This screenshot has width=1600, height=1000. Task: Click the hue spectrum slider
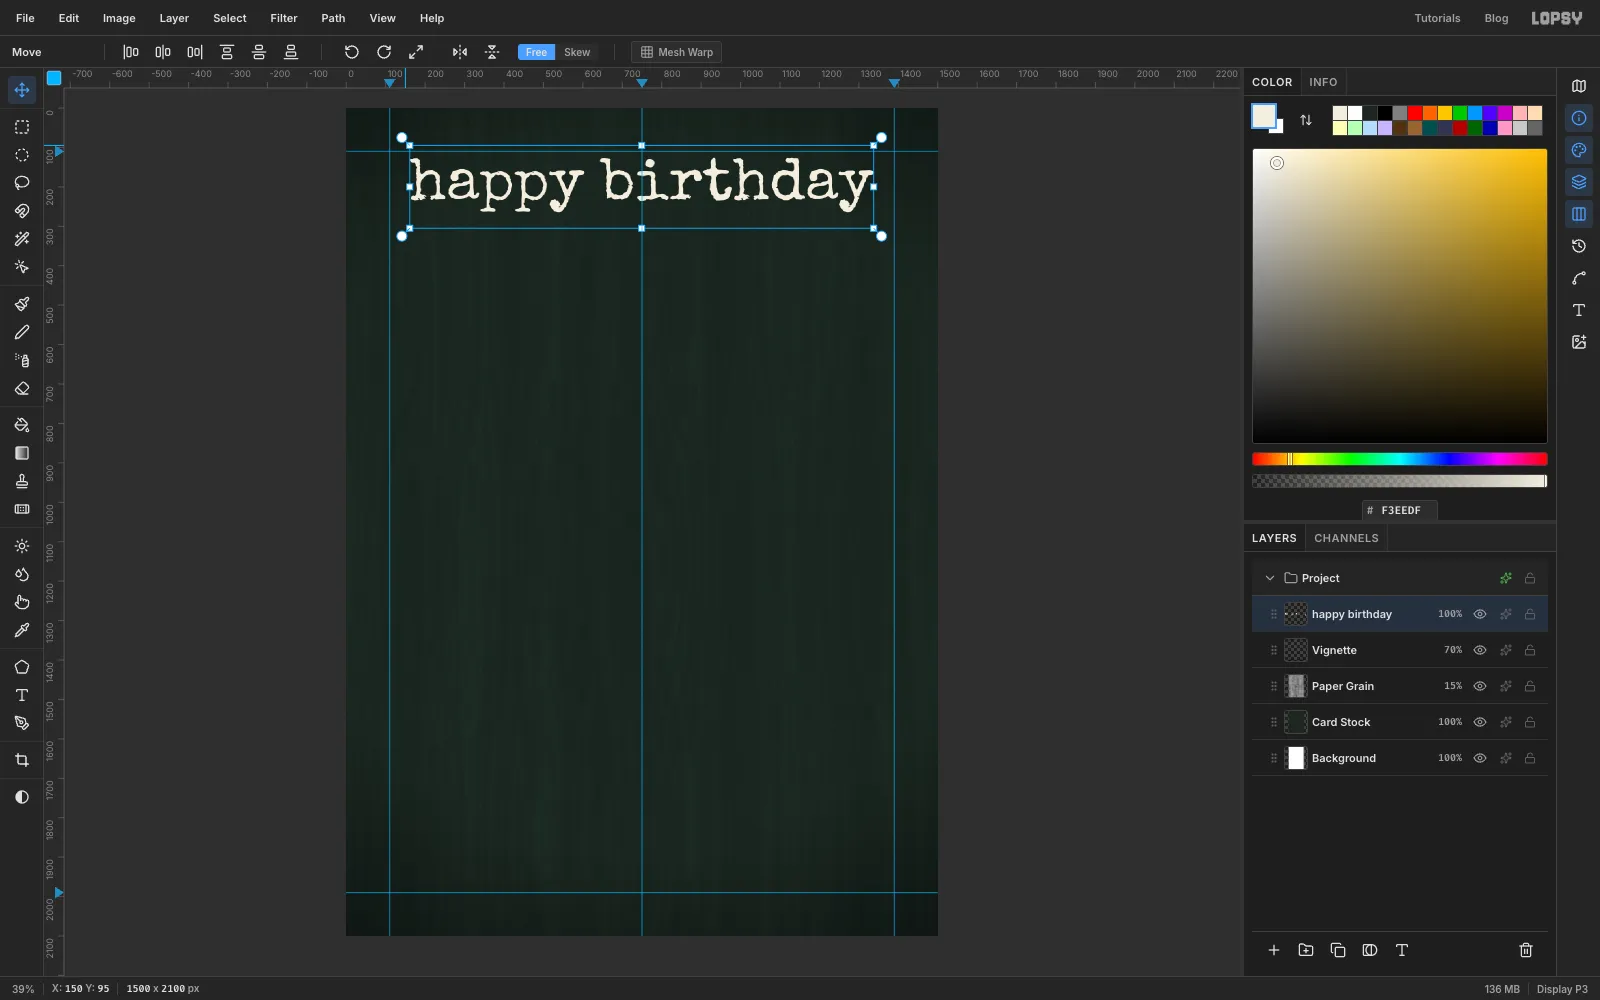coord(1400,459)
